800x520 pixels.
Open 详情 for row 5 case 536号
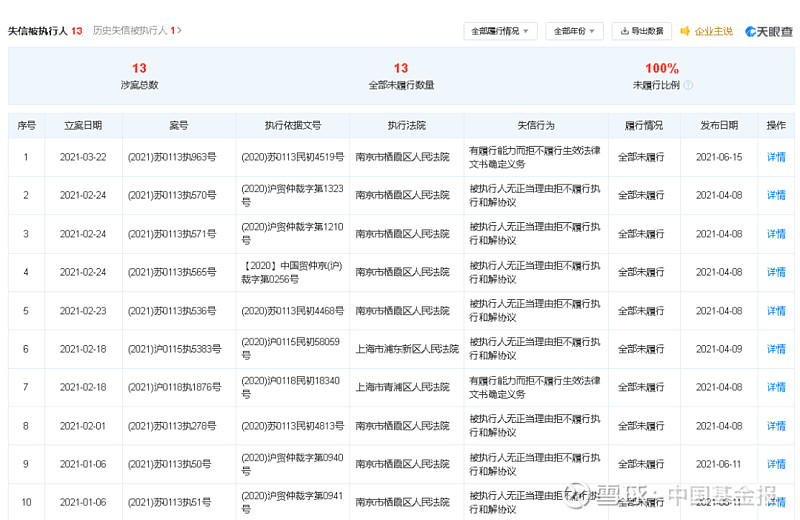[776, 311]
